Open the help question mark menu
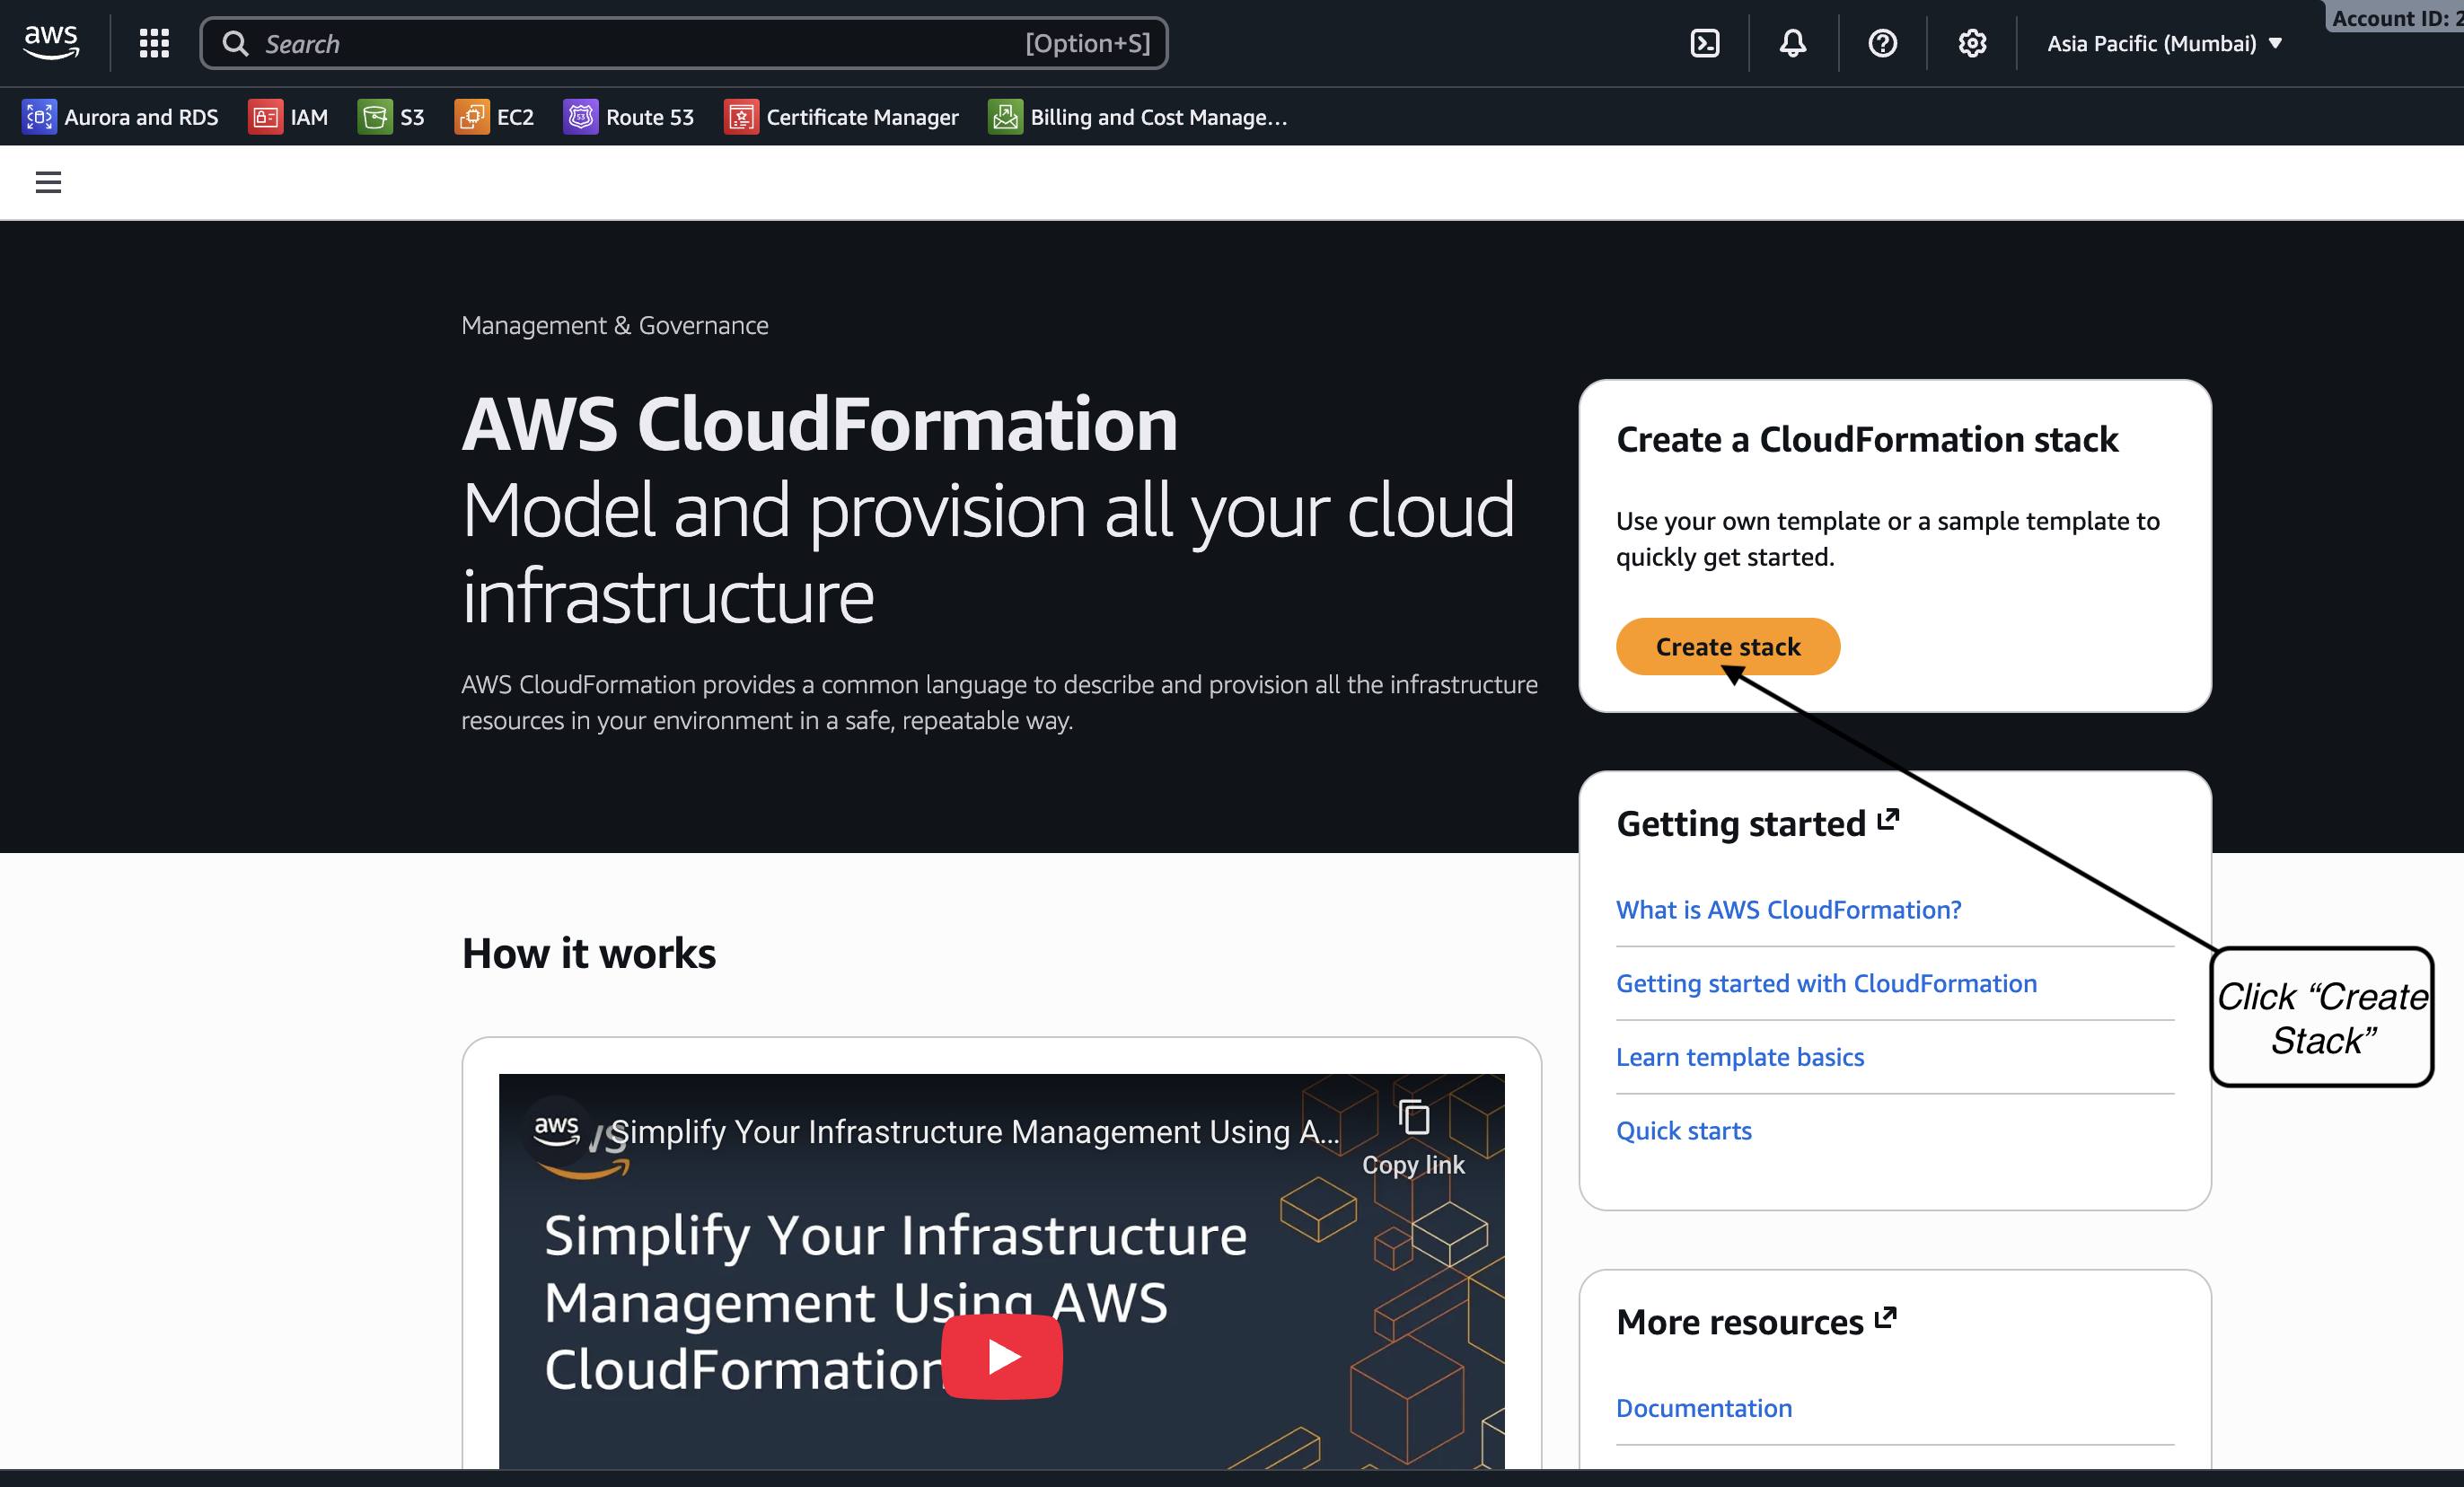This screenshot has width=2464, height=1487. tap(1882, 43)
